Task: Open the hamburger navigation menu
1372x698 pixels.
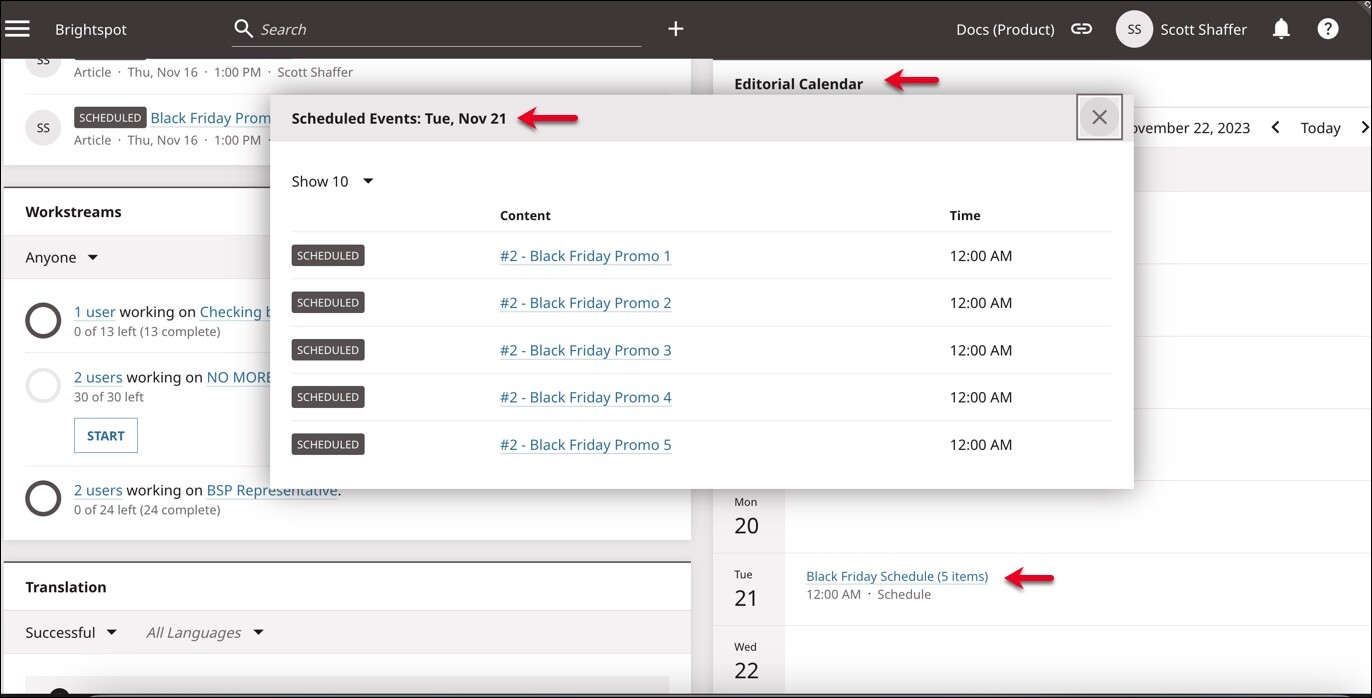Action: 18,28
